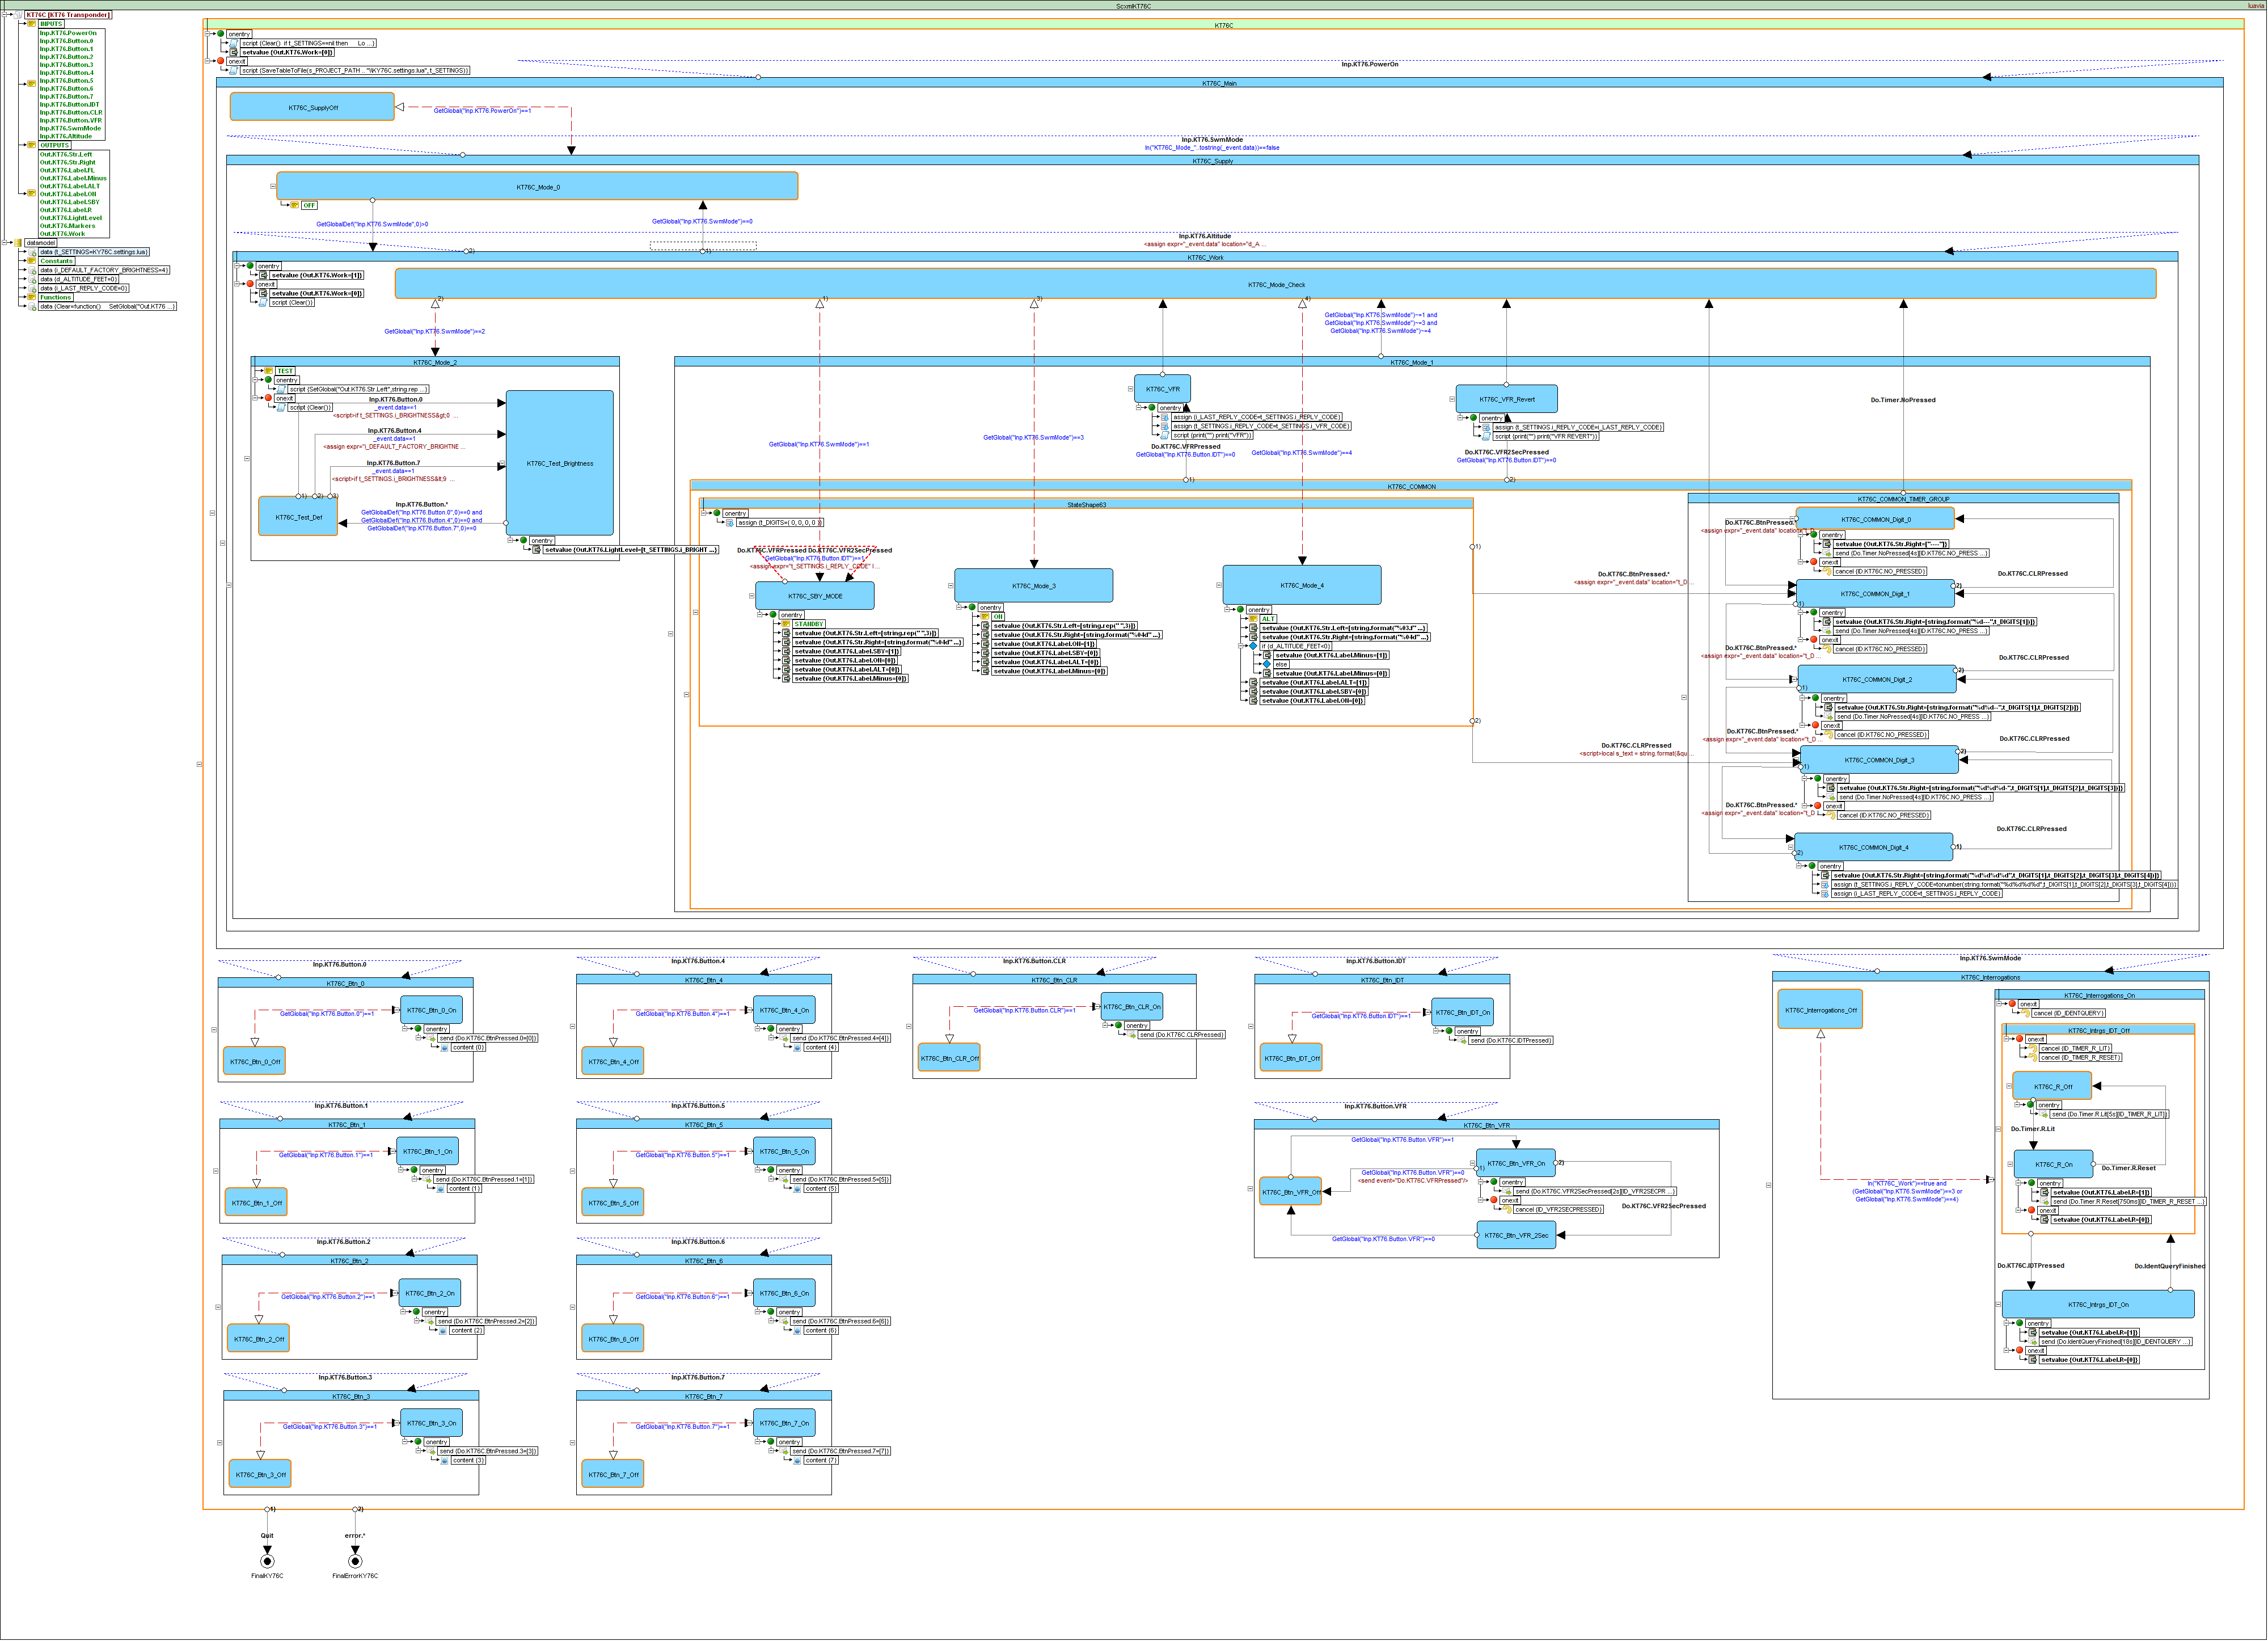Click the cancel ID_IDENTQUERY arrow icon
This screenshot has height=1641, width=2268.
2026,1013
